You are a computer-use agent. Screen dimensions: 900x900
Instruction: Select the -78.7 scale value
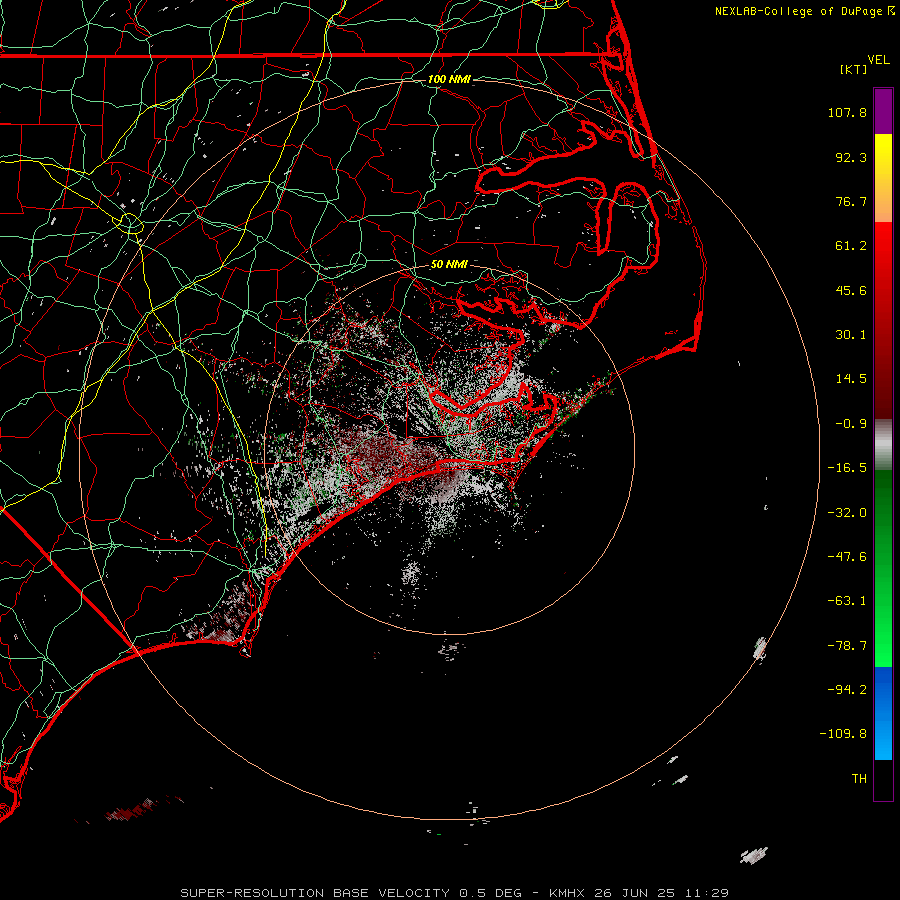tap(847, 646)
